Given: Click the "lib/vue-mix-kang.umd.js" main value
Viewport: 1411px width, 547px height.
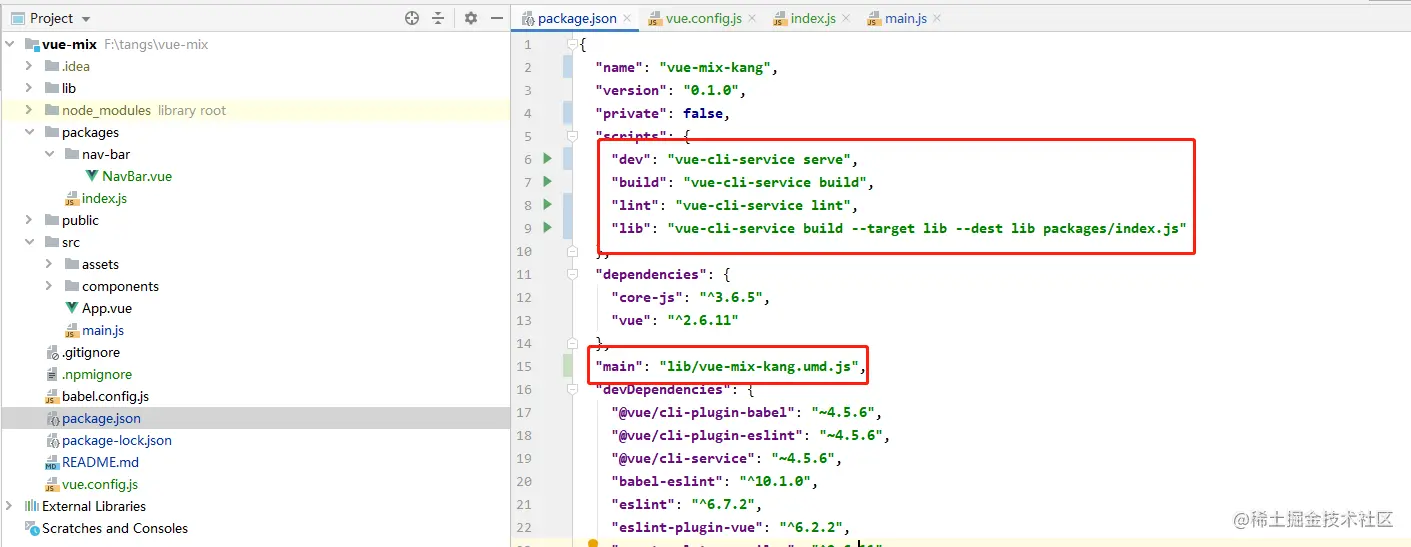Looking at the screenshot, I should 760,366.
